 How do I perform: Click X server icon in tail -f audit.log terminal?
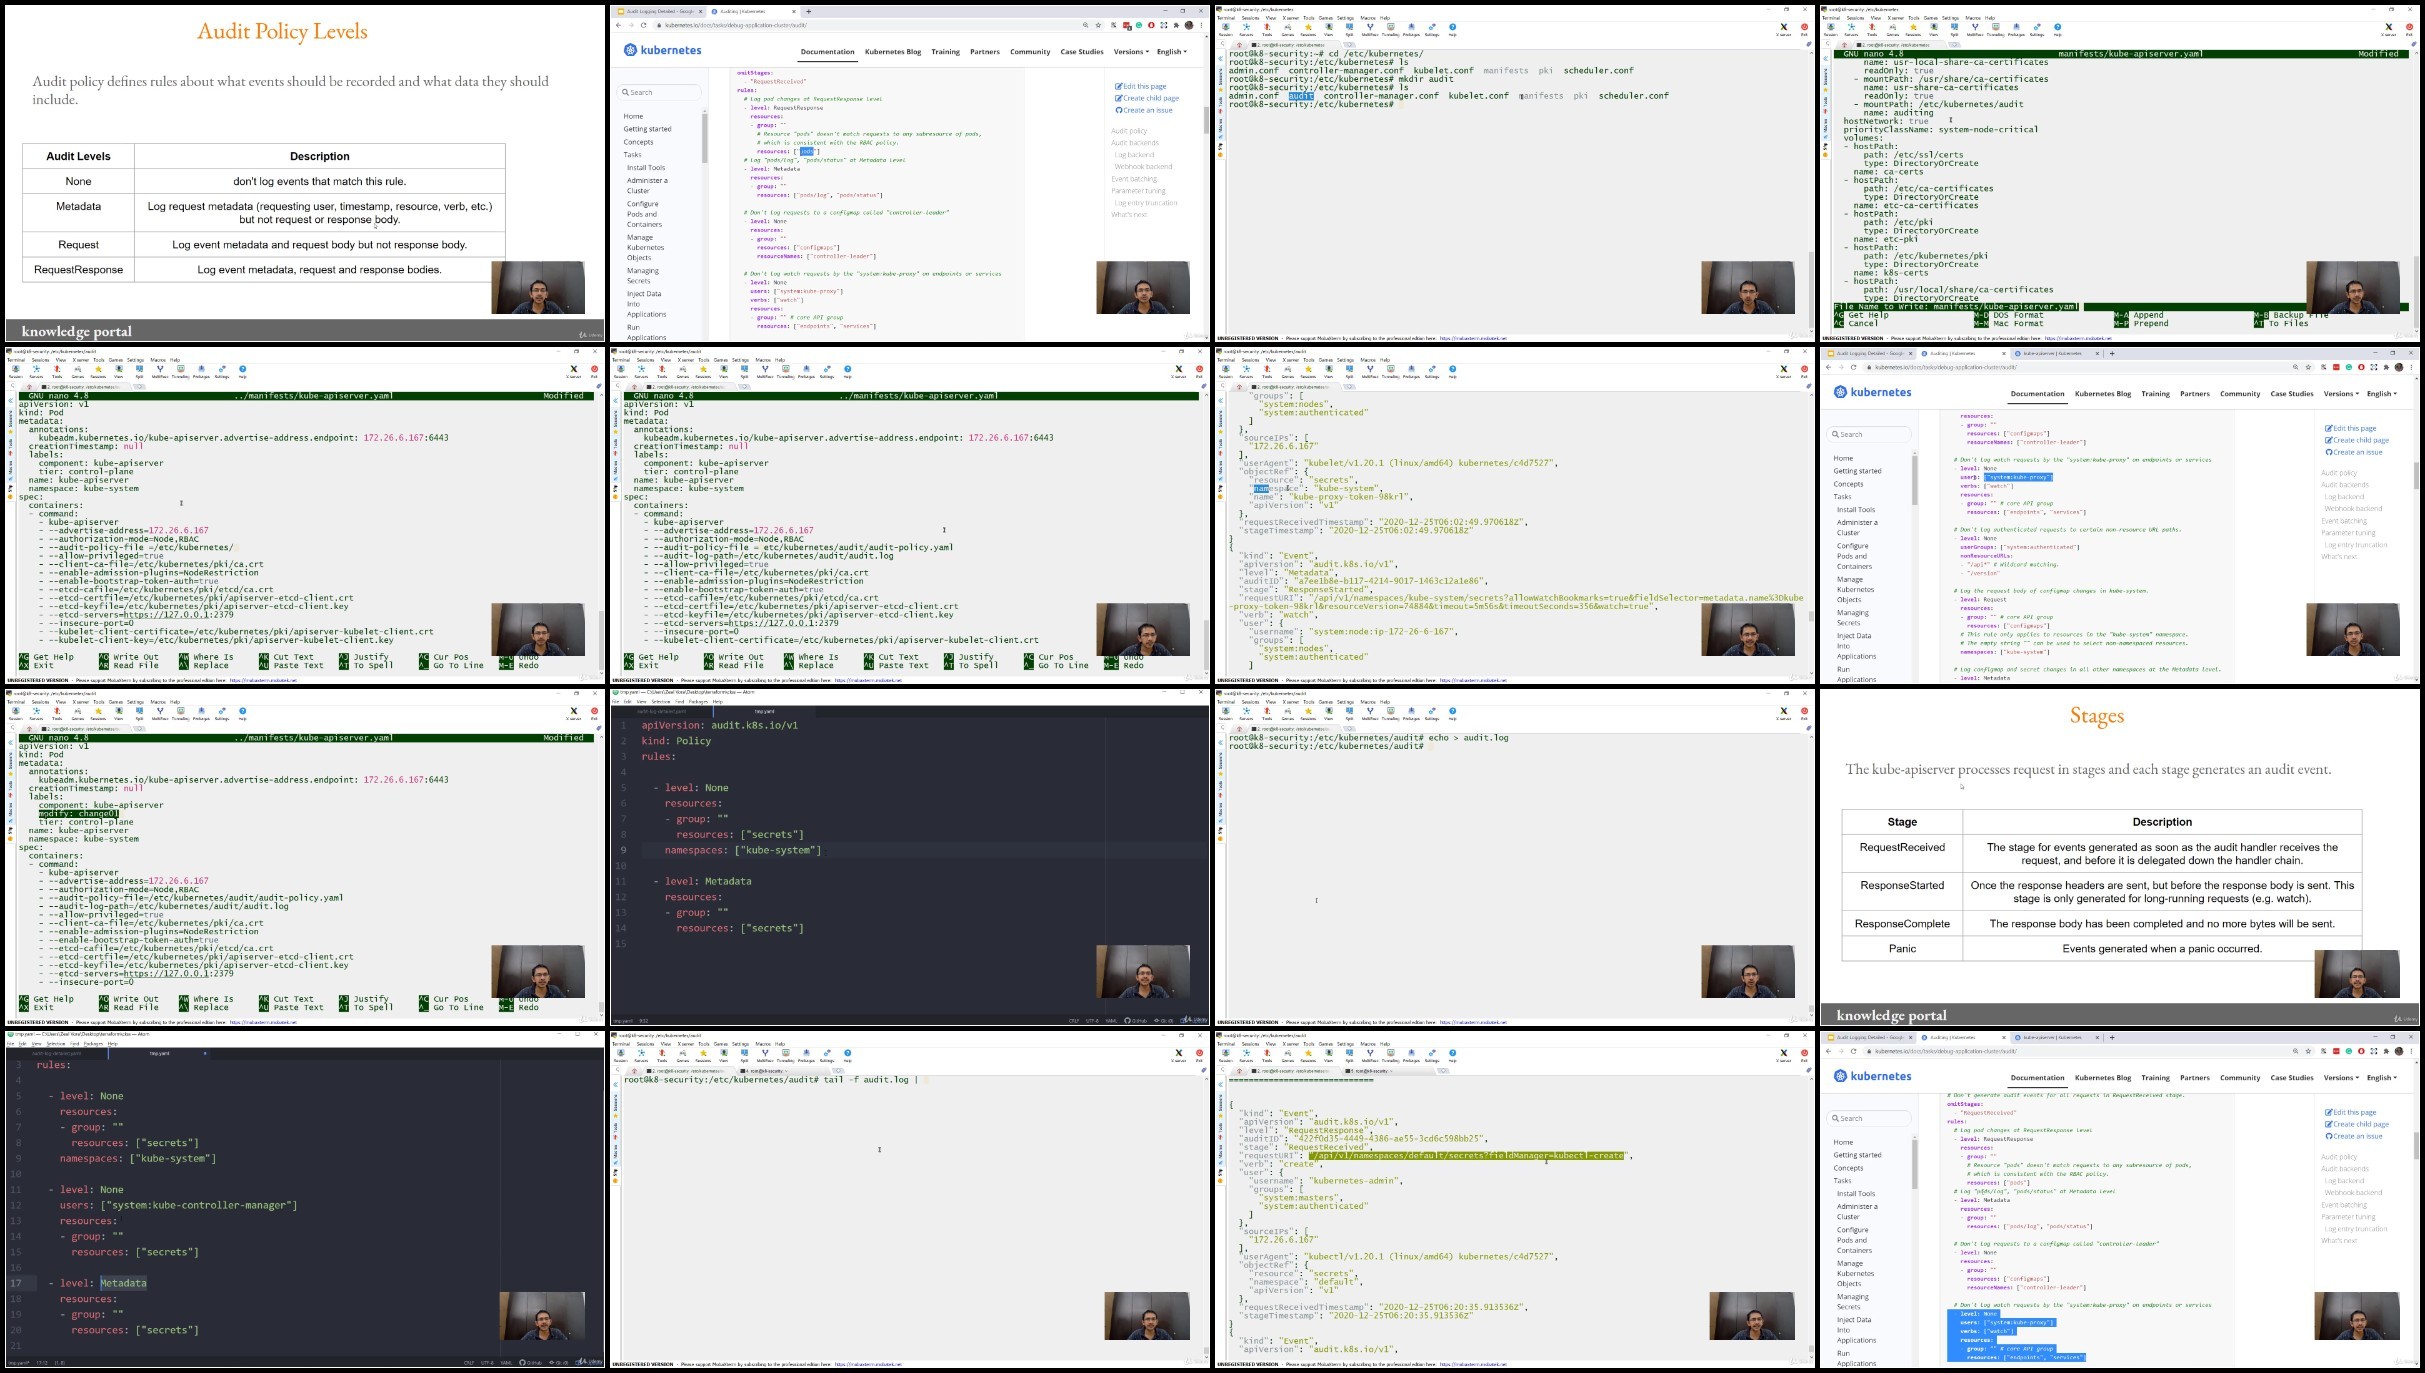1178,1056
